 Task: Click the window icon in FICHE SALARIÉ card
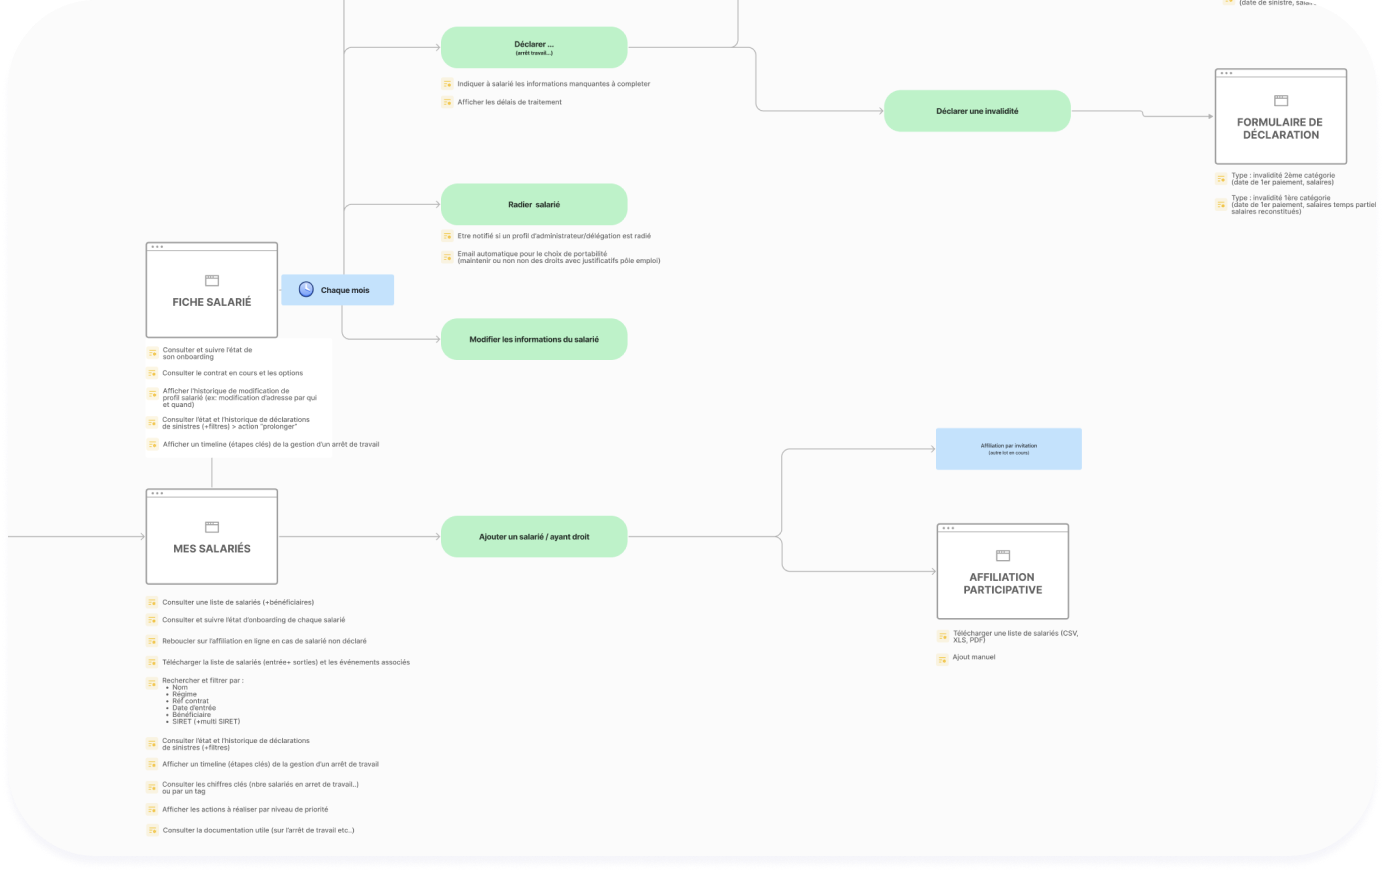click(212, 281)
